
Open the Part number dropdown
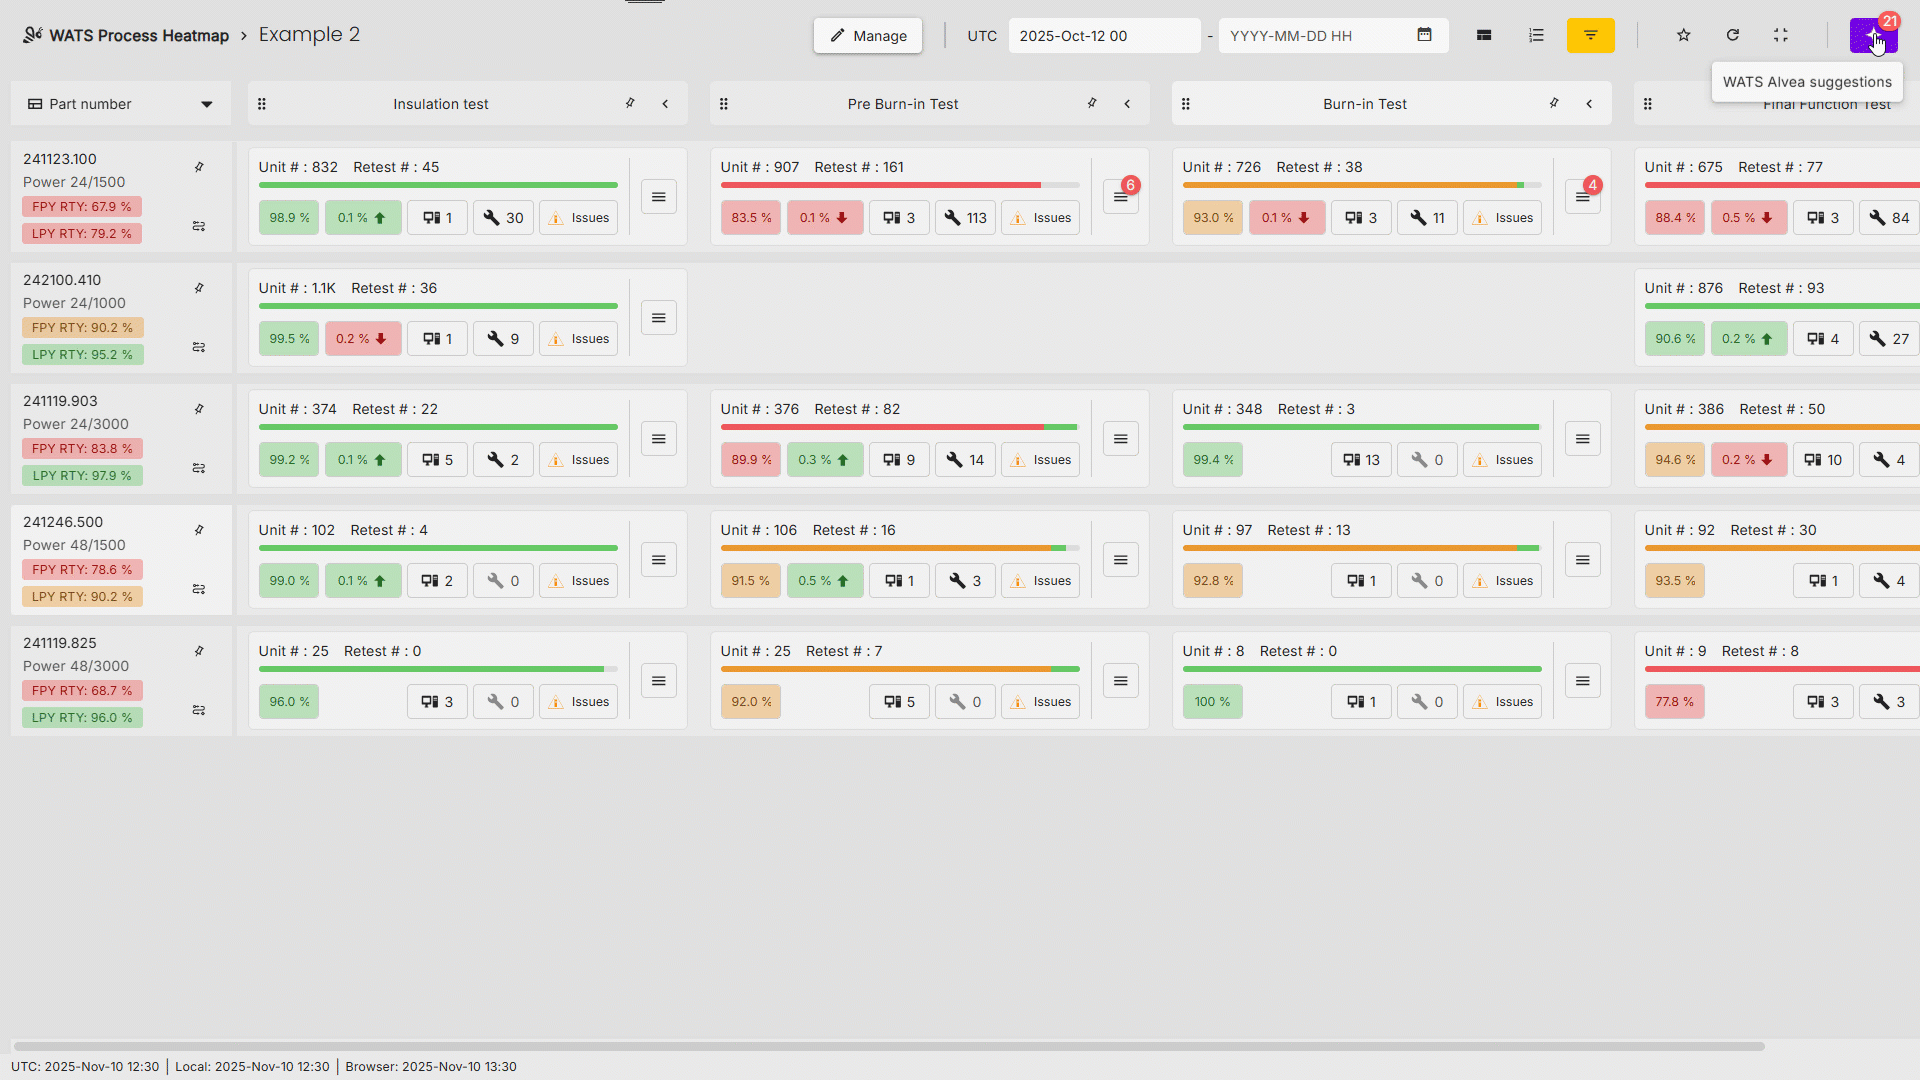(x=121, y=104)
